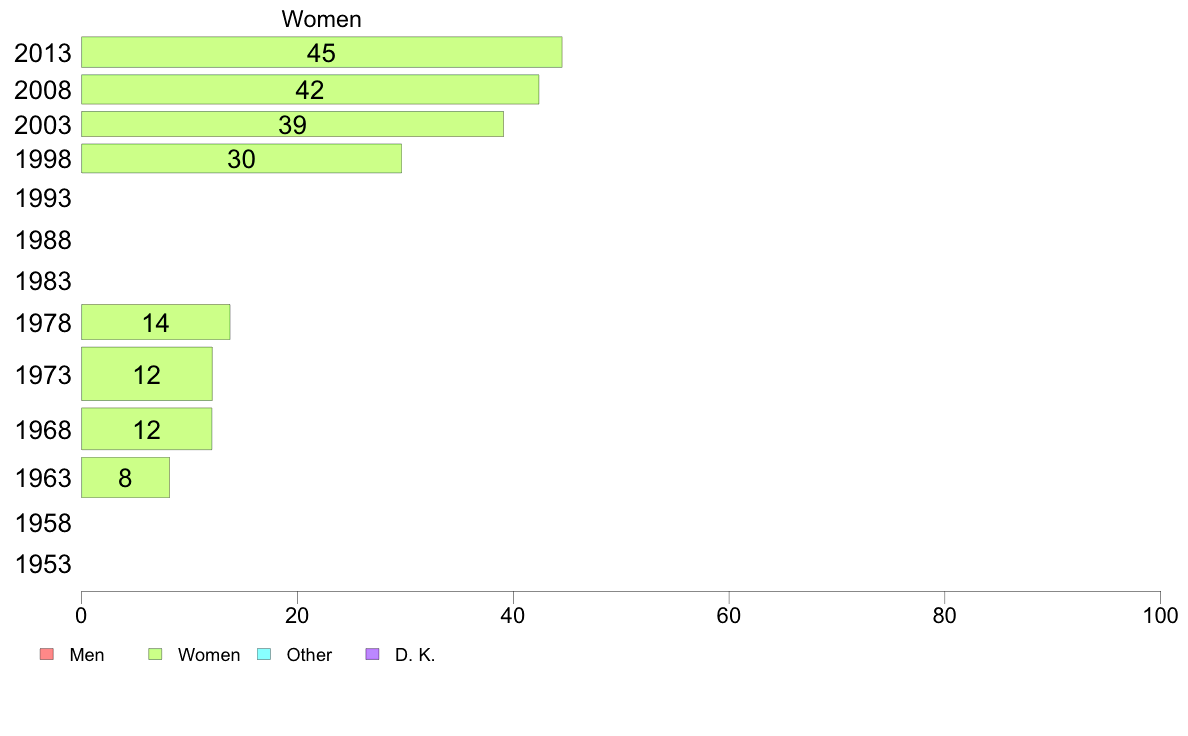Screen dimensions: 1188x736
Task: Select the 1998 bar showing 30
Action: pyautogui.click(x=242, y=158)
